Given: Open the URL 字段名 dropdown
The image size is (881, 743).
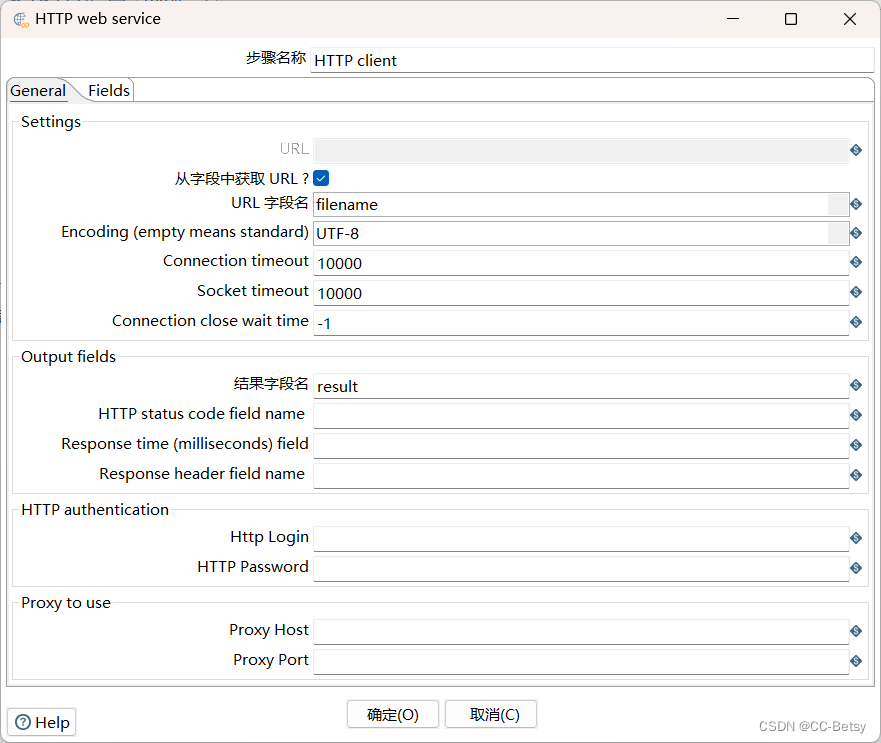Looking at the screenshot, I should coord(836,204).
